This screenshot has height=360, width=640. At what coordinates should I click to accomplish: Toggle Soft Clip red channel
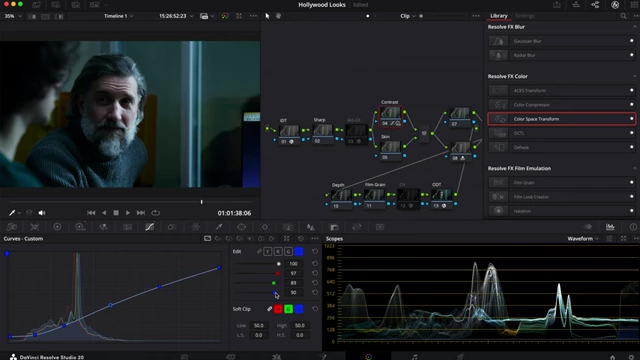point(278,309)
